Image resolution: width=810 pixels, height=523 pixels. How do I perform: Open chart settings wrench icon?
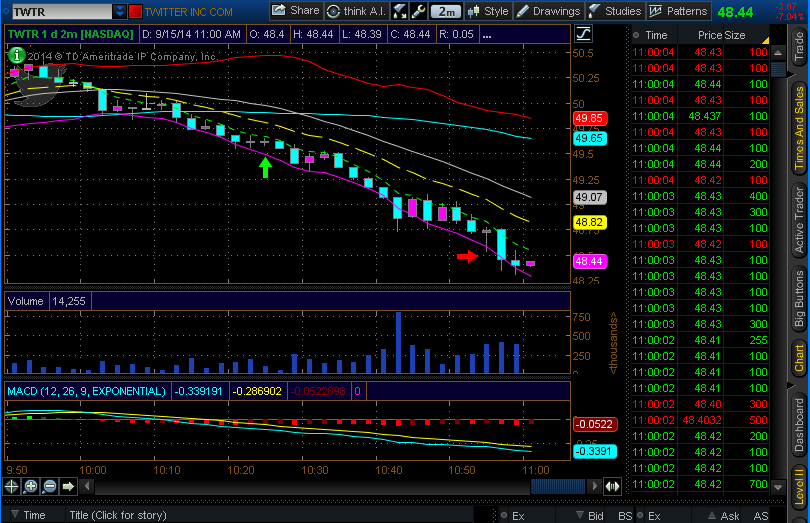pyautogui.click(x=418, y=11)
